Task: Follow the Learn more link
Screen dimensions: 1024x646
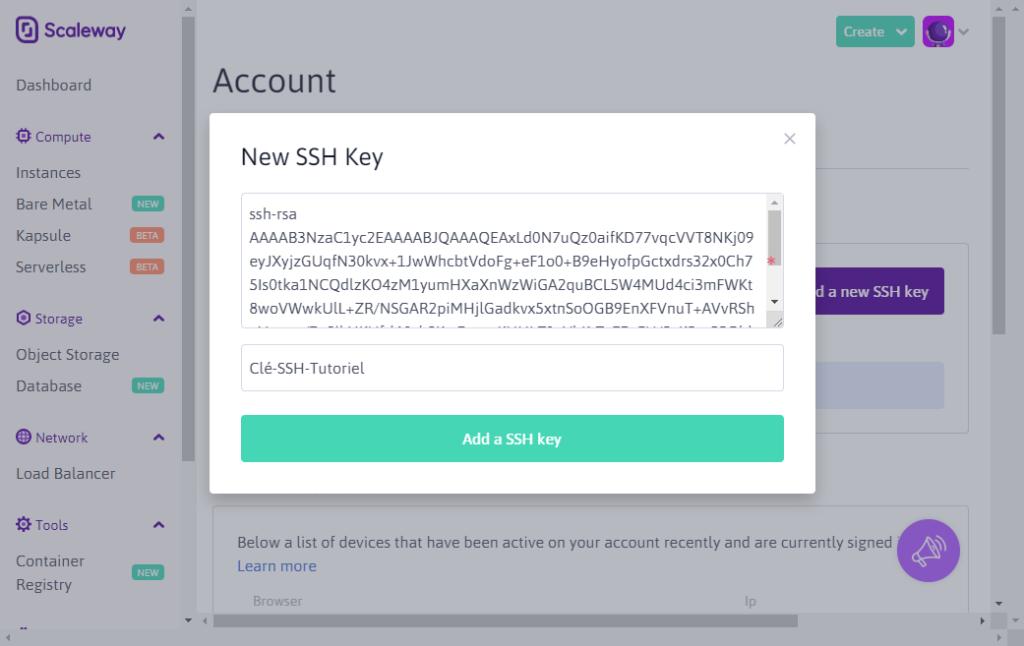Action: pyautogui.click(x=277, y=566)
